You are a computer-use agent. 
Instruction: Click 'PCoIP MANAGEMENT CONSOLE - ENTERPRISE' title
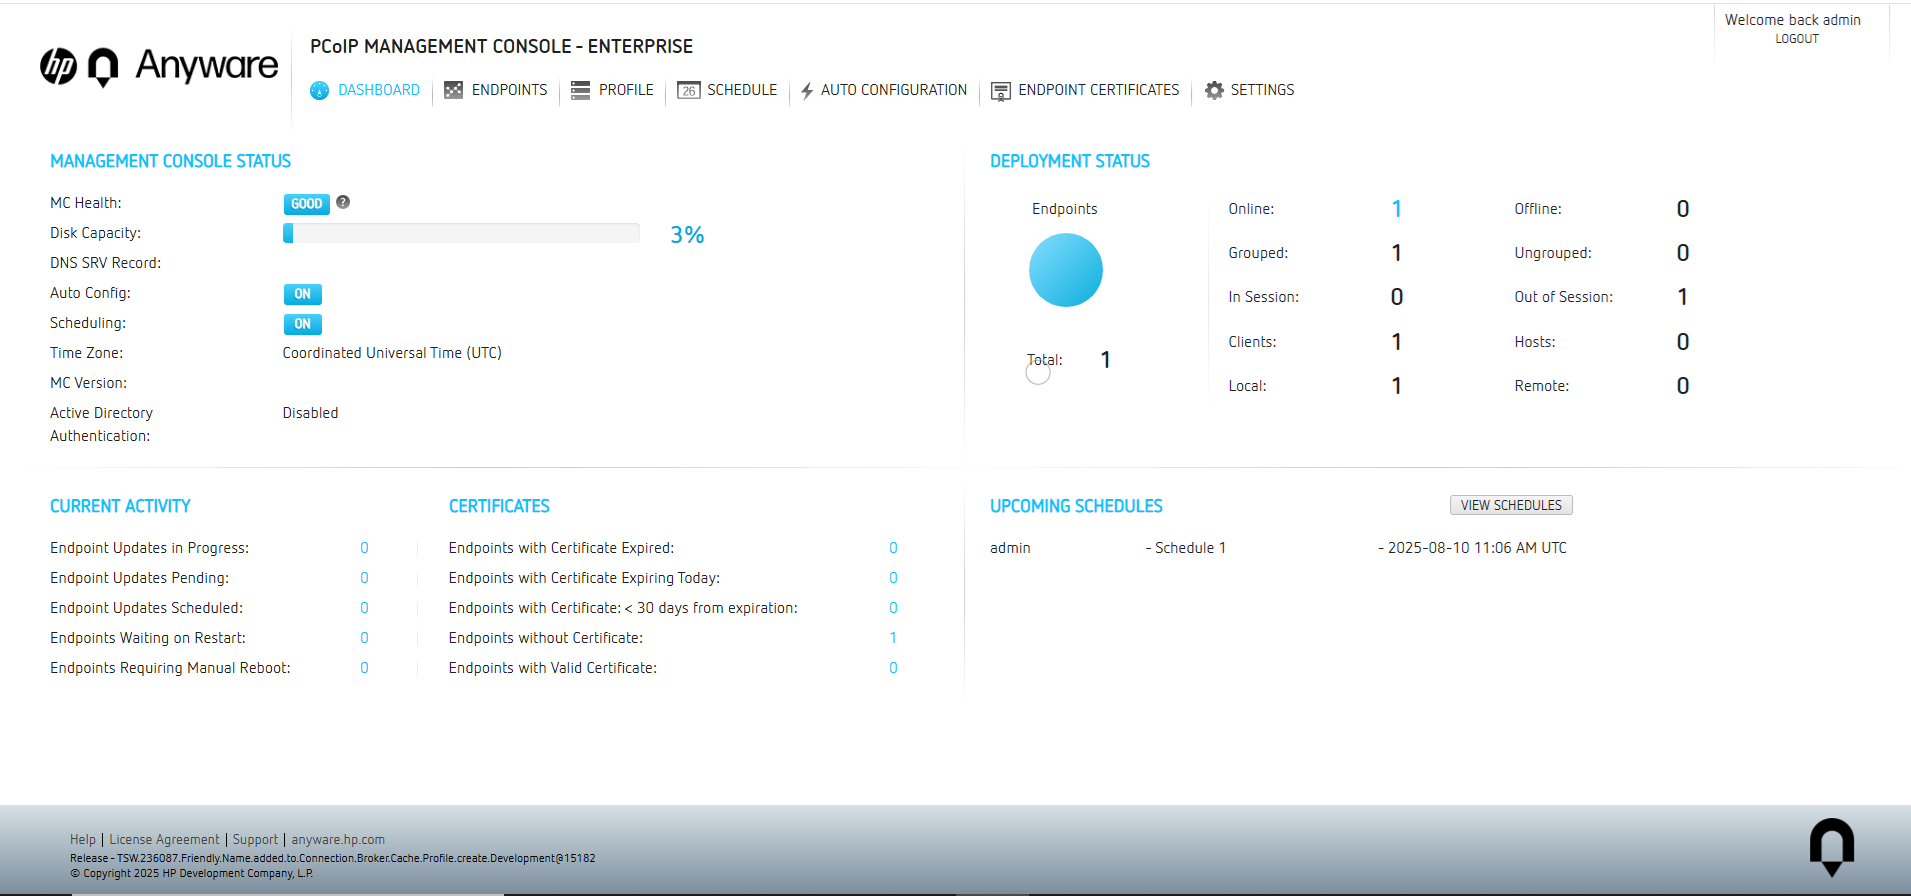tap(501, 46)
